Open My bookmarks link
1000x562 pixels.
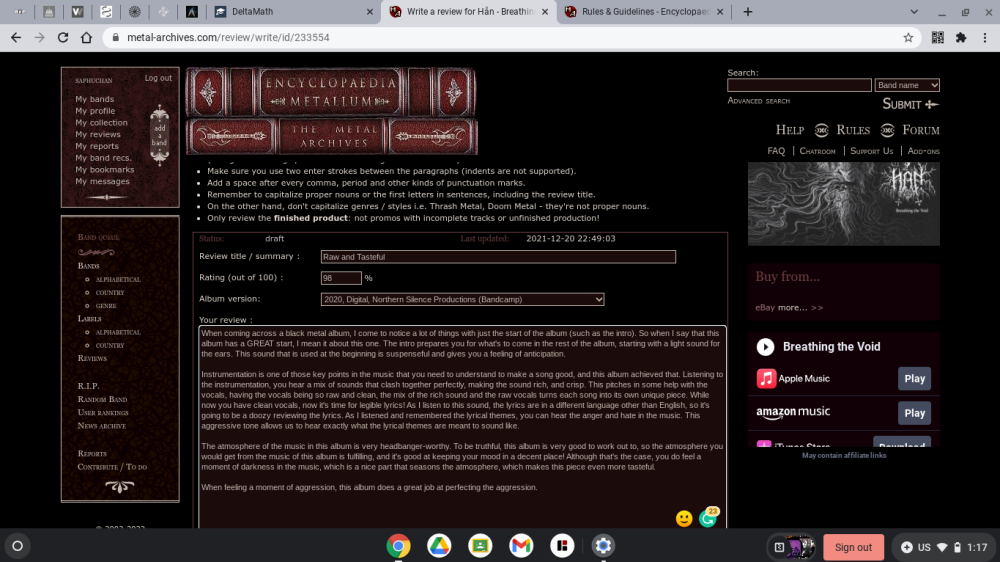click(105, 170)
